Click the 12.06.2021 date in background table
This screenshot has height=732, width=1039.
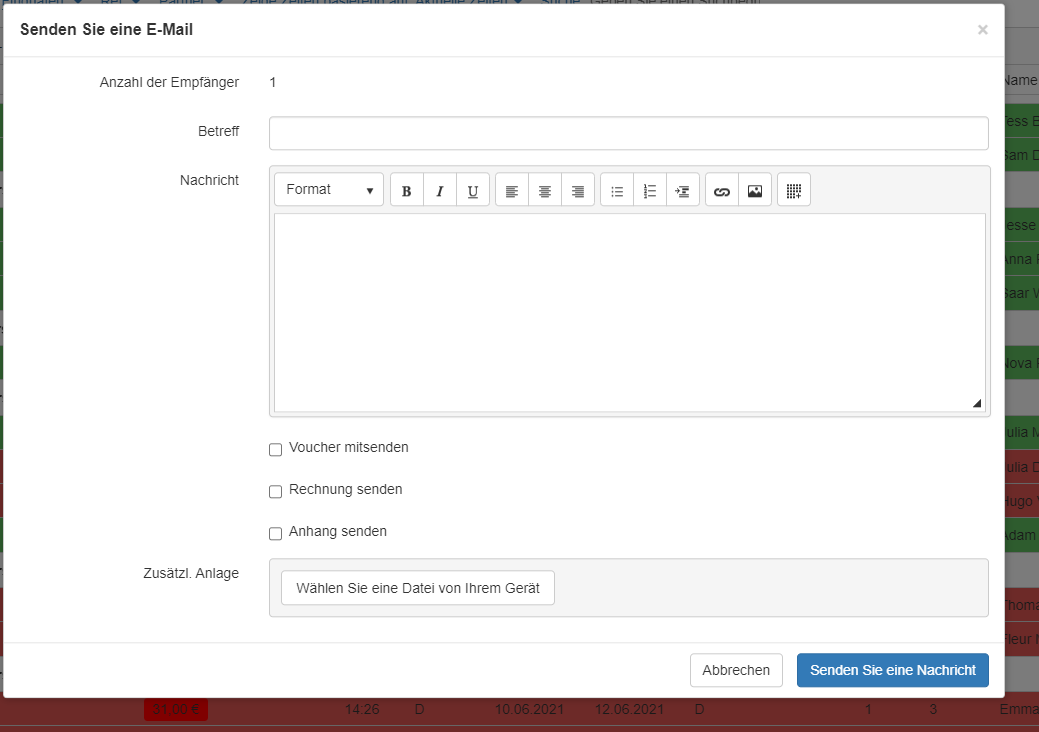[629, 709]
